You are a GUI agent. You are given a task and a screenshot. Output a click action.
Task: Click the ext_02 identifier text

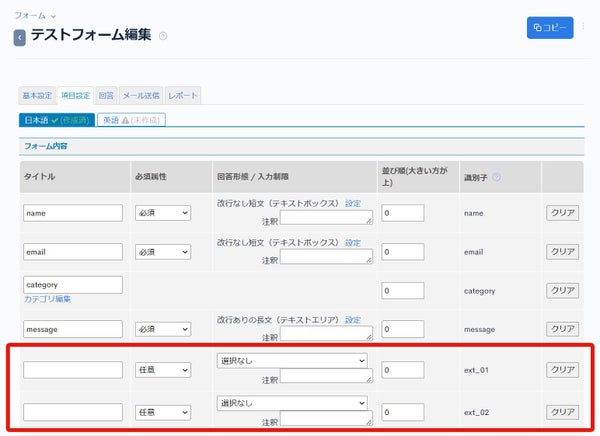click(x=476, y=413)
